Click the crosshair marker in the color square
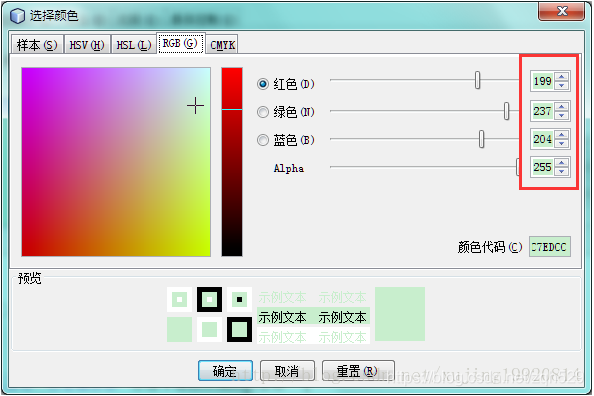594x396 pixels. [195, 105]
